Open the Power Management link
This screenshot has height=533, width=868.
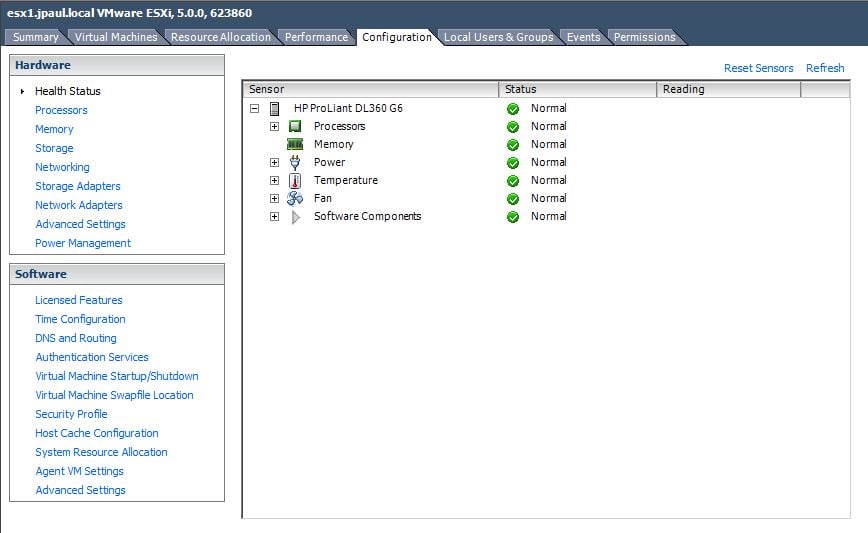pos(82,243)
